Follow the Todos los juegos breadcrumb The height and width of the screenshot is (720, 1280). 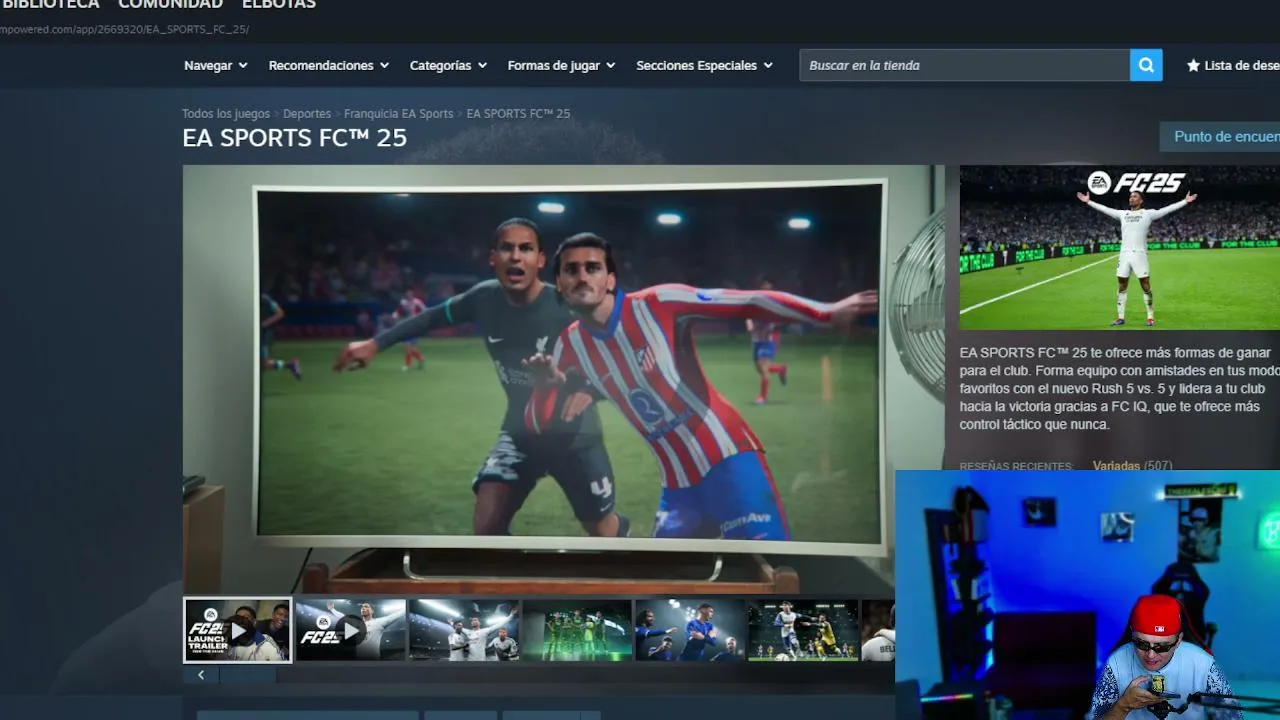coord(226,114)
